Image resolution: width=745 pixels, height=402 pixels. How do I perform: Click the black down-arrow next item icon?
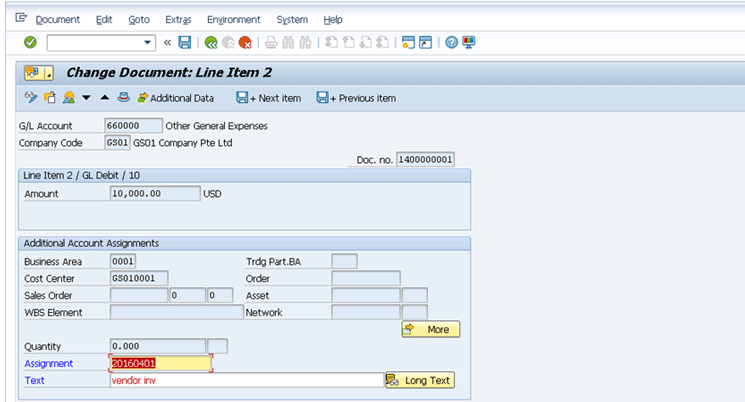[x=86, y=98]
